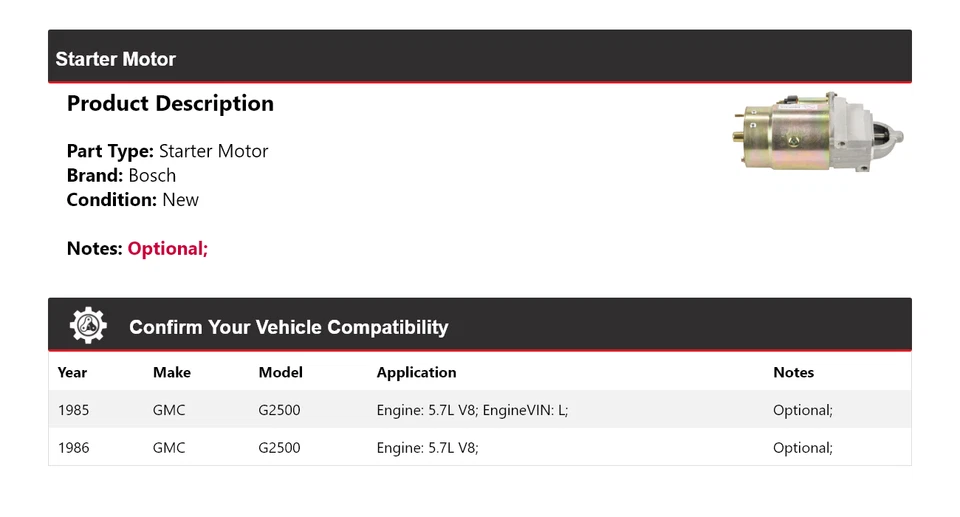Click the Application column header
The width and height of the screenshot is (960, 517).
[x=416, y=372]
